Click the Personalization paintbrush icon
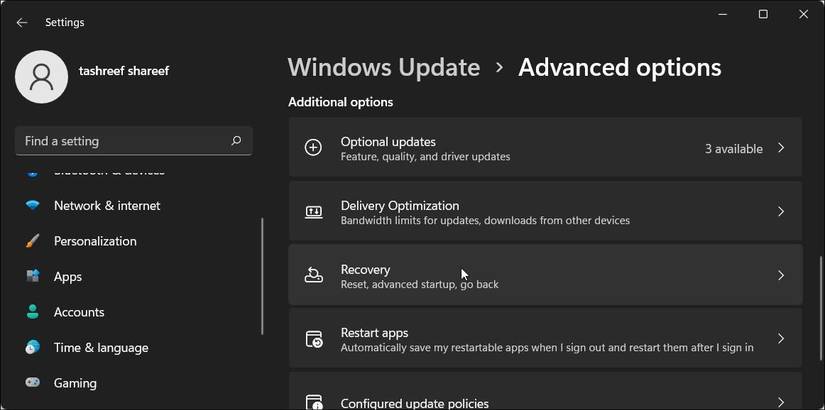 click(x=33, y=241)
